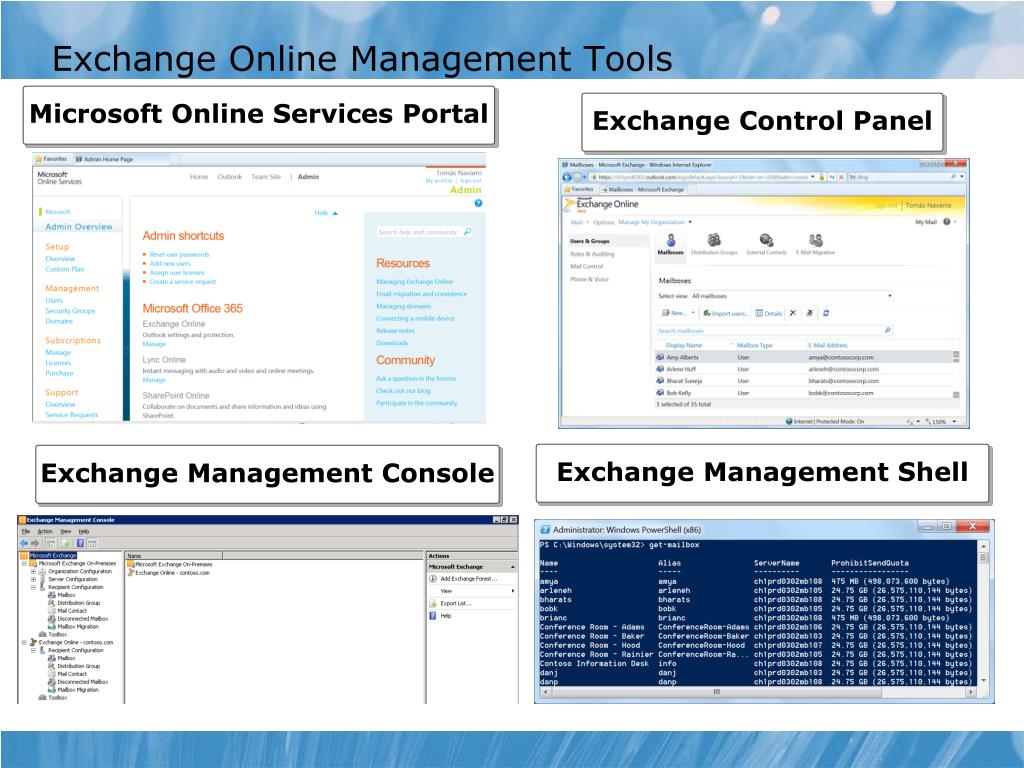Click the refresh icon in mailbox toolbar
Screen dimensions: 1024x768
(825, 313)
